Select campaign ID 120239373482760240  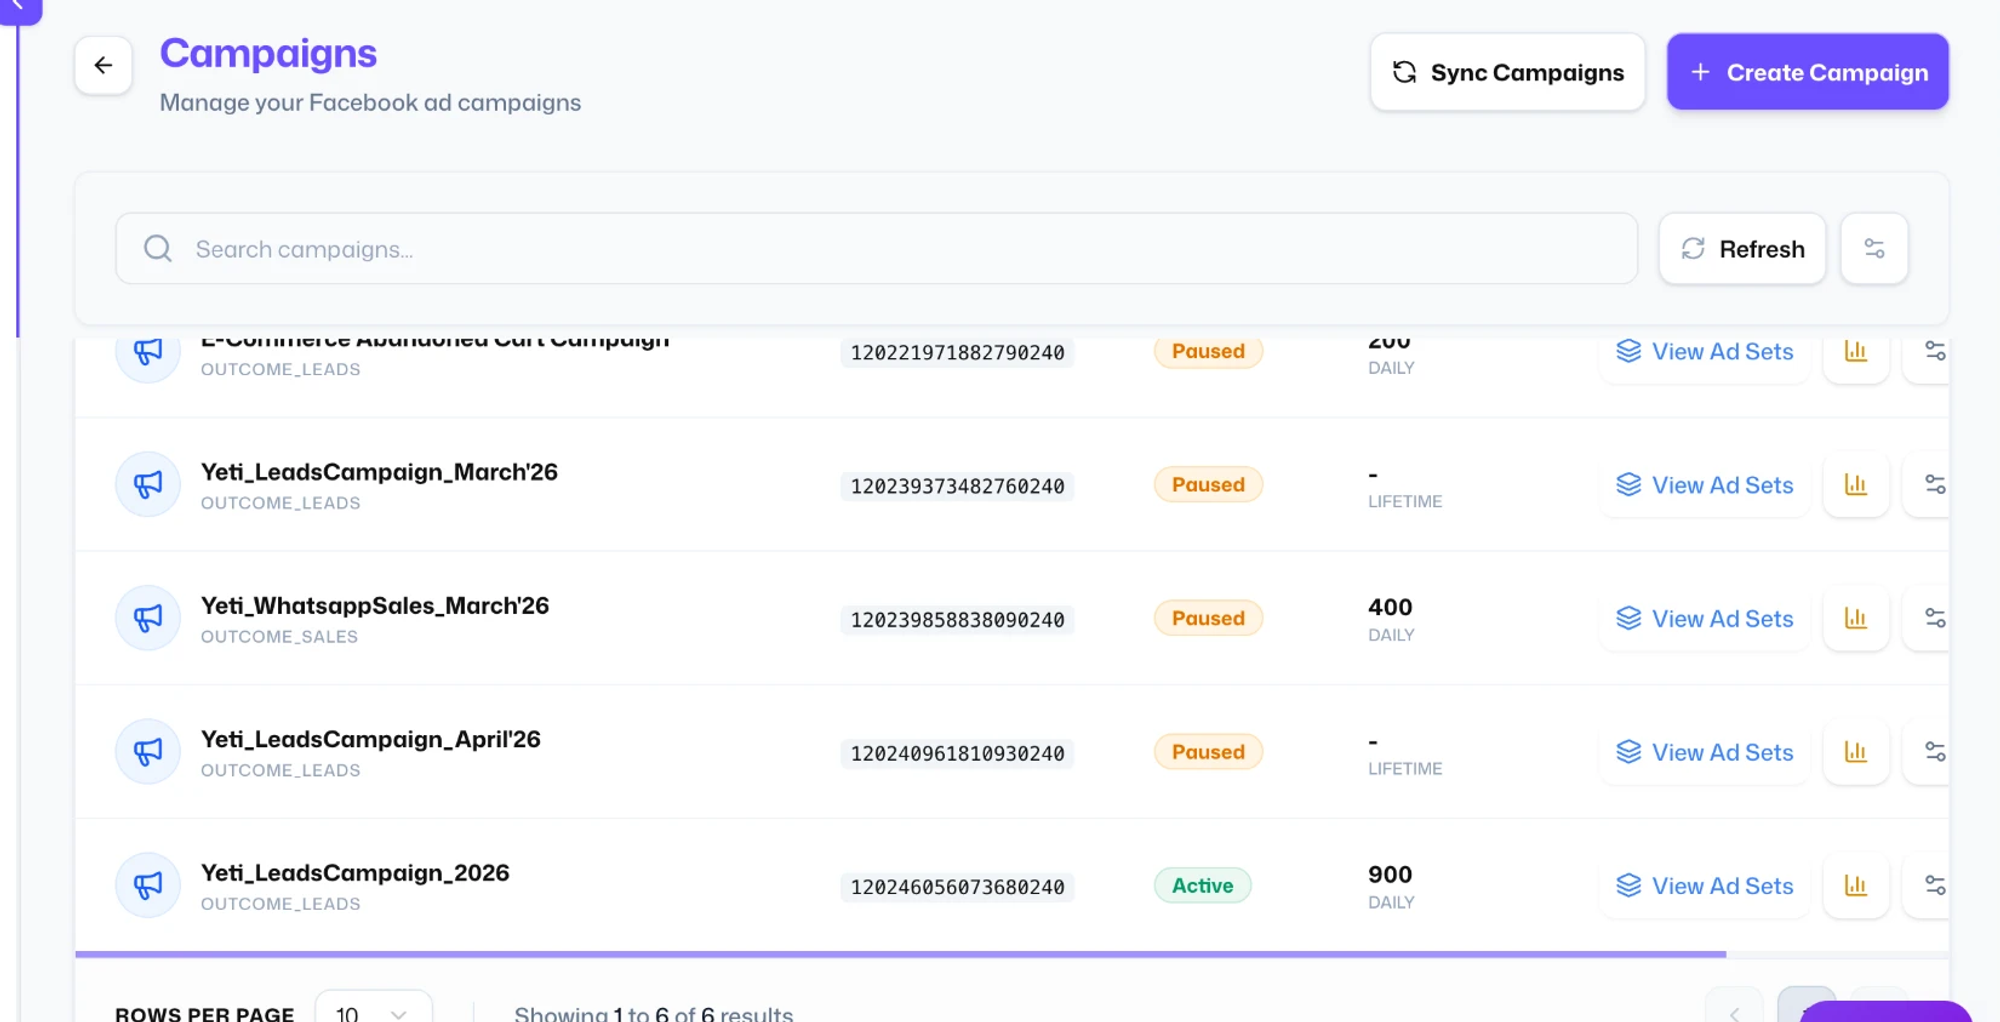(x=957, y=487)
